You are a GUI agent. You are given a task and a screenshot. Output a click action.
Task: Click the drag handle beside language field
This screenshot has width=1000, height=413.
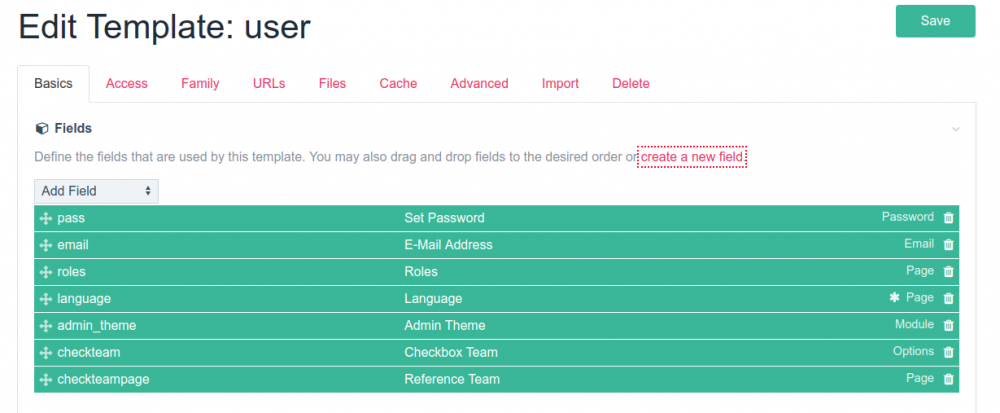click(45, 299)
